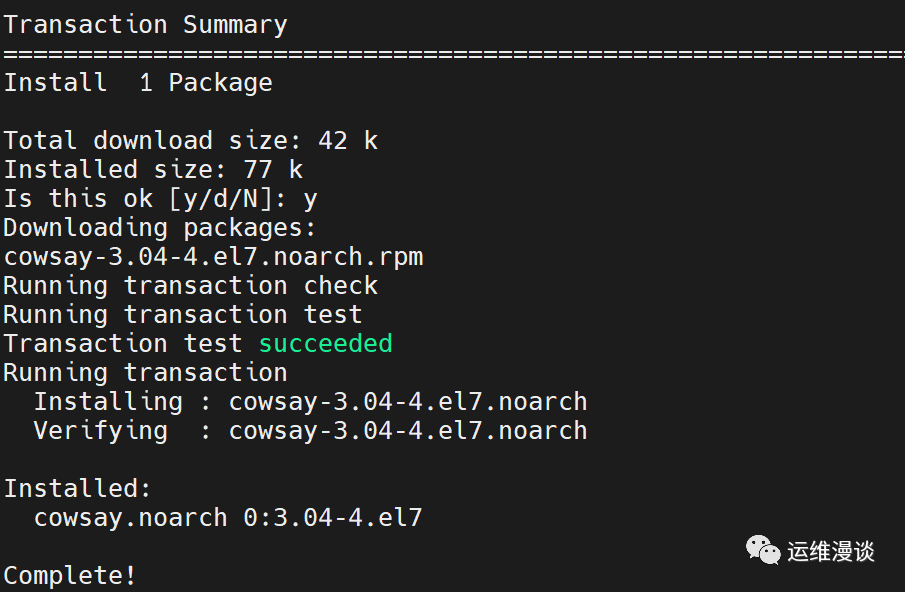The image size is (905, 592).
Task: Click the "Transaction Summary" heading
Action: [x=145, y=25]
